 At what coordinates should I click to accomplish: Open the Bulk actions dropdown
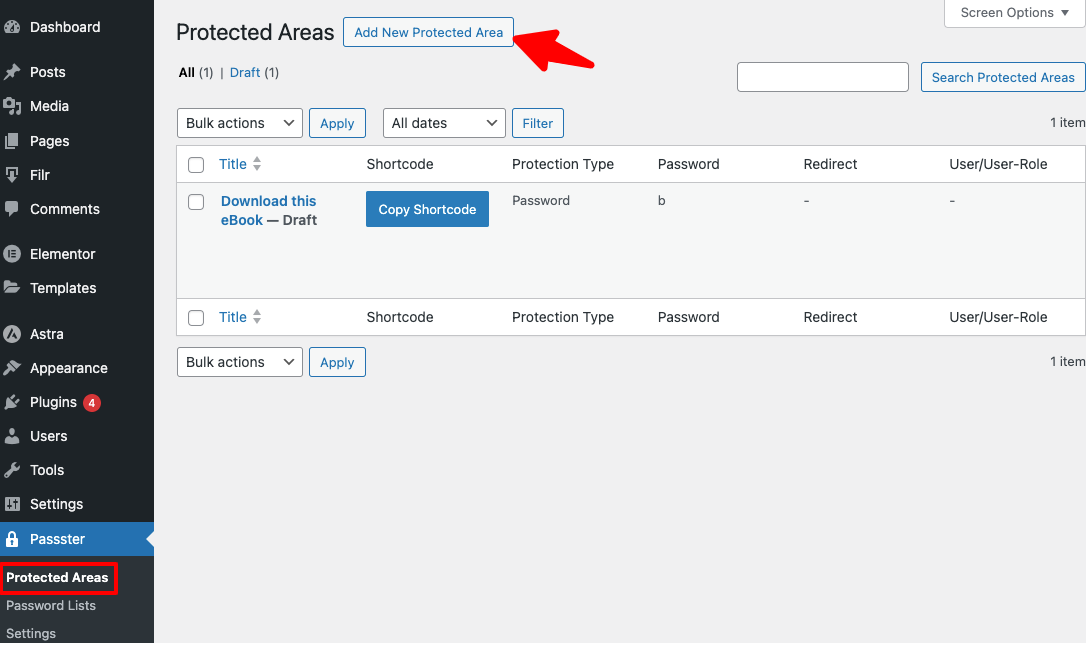coord(239,122)
